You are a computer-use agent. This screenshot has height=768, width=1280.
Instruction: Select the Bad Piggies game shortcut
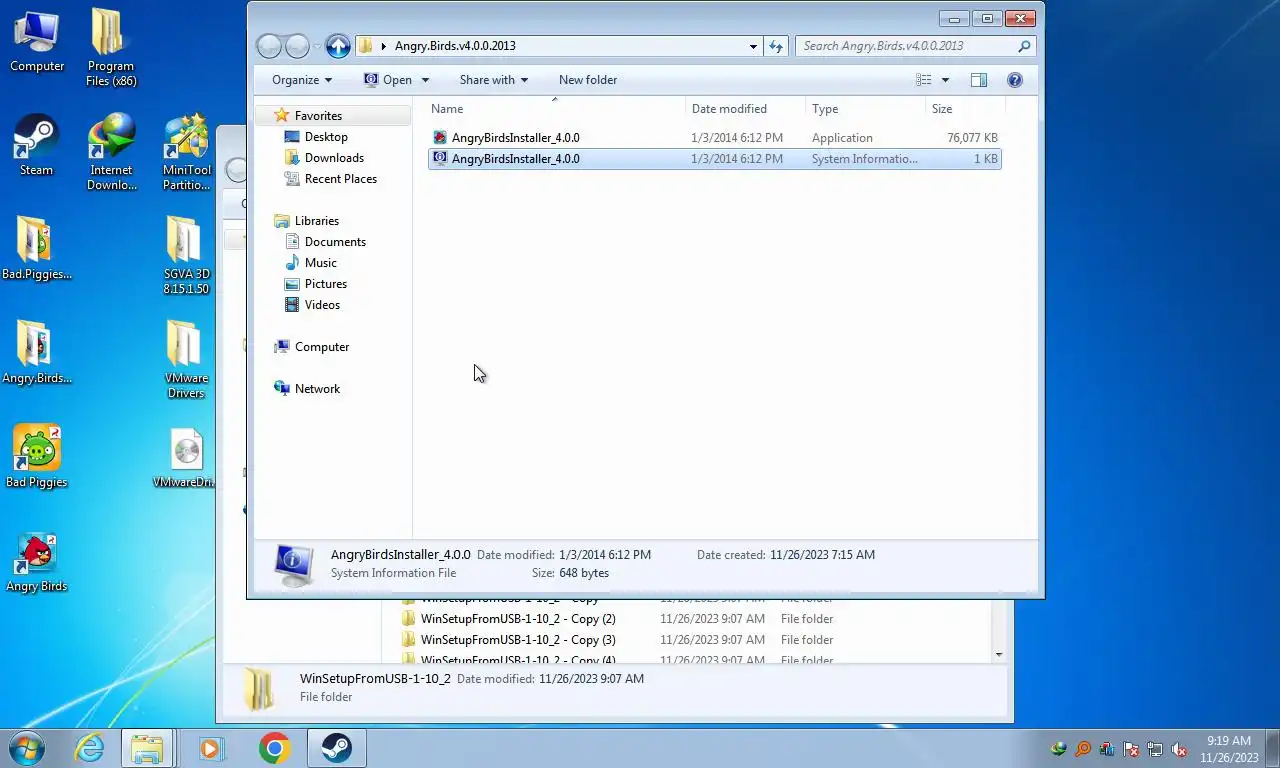tap(37, 456)
